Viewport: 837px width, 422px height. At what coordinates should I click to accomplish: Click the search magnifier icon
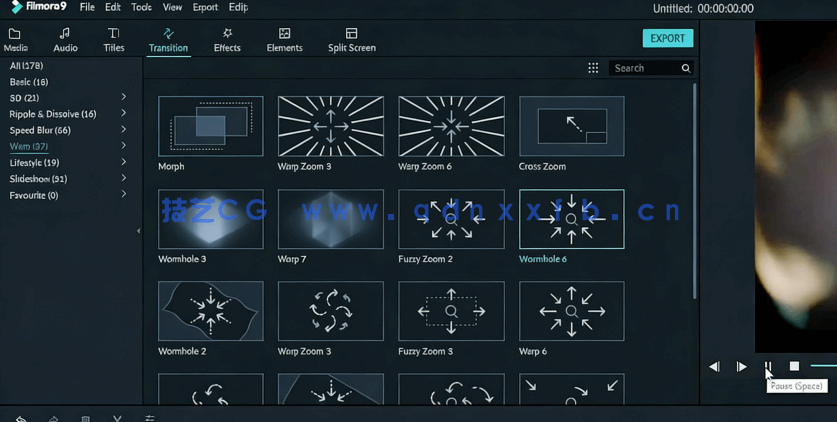pyautogui.click(x=686, y=68)
